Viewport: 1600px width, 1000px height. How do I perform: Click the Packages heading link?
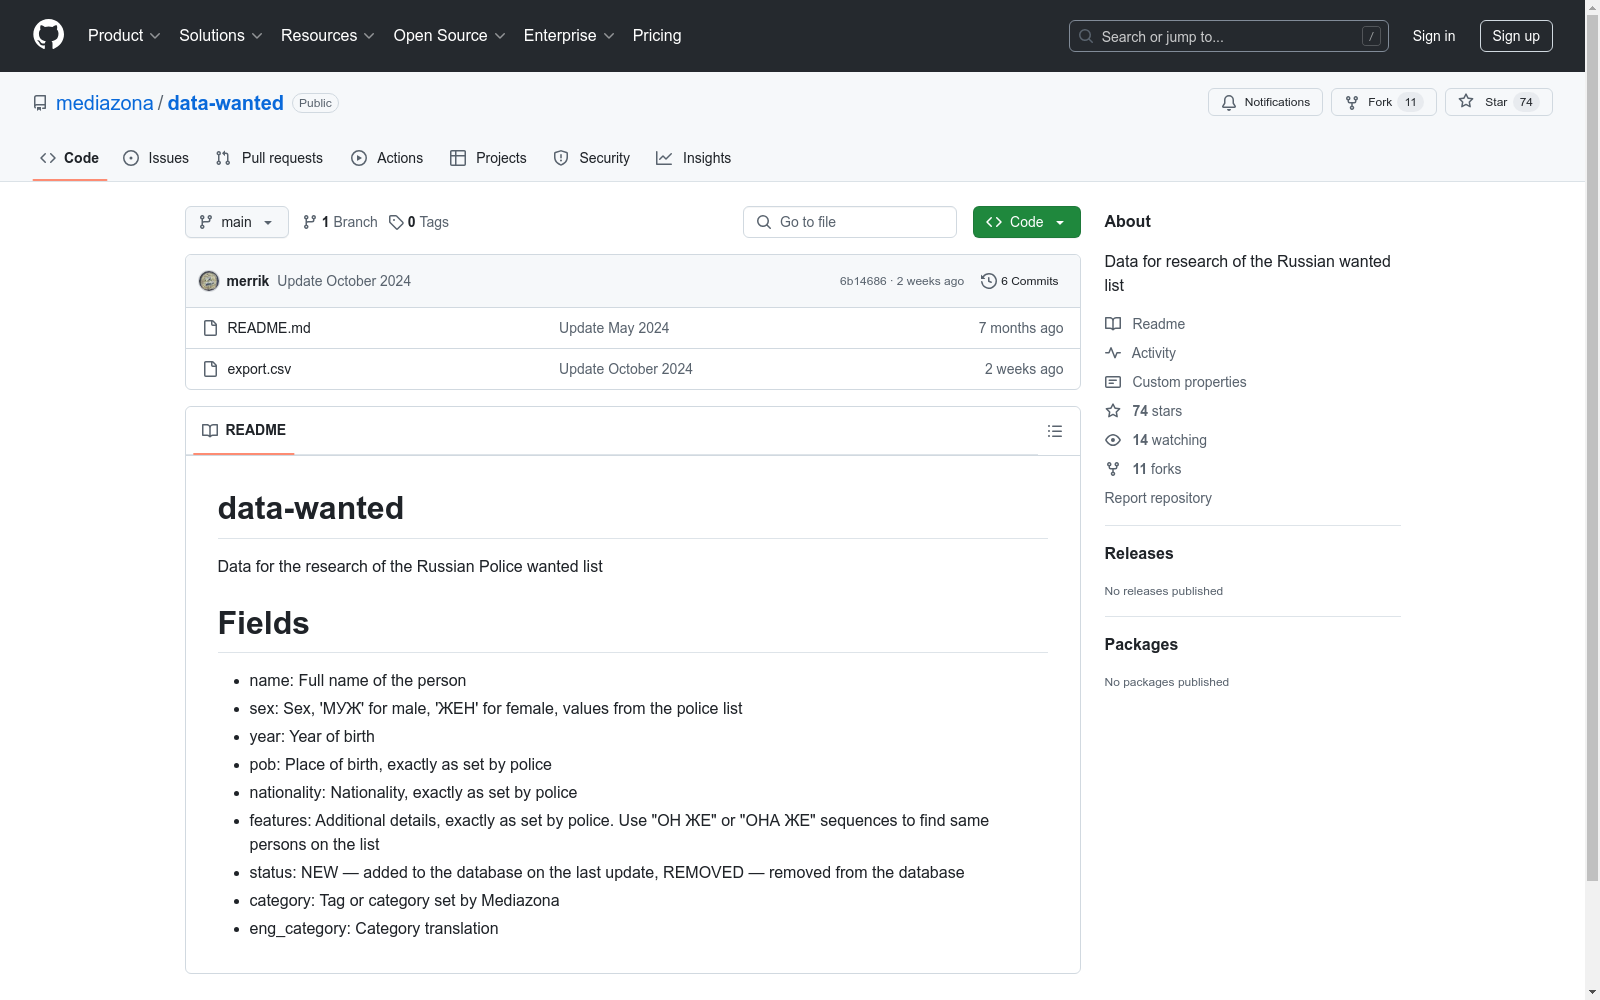coord(1141,644)
